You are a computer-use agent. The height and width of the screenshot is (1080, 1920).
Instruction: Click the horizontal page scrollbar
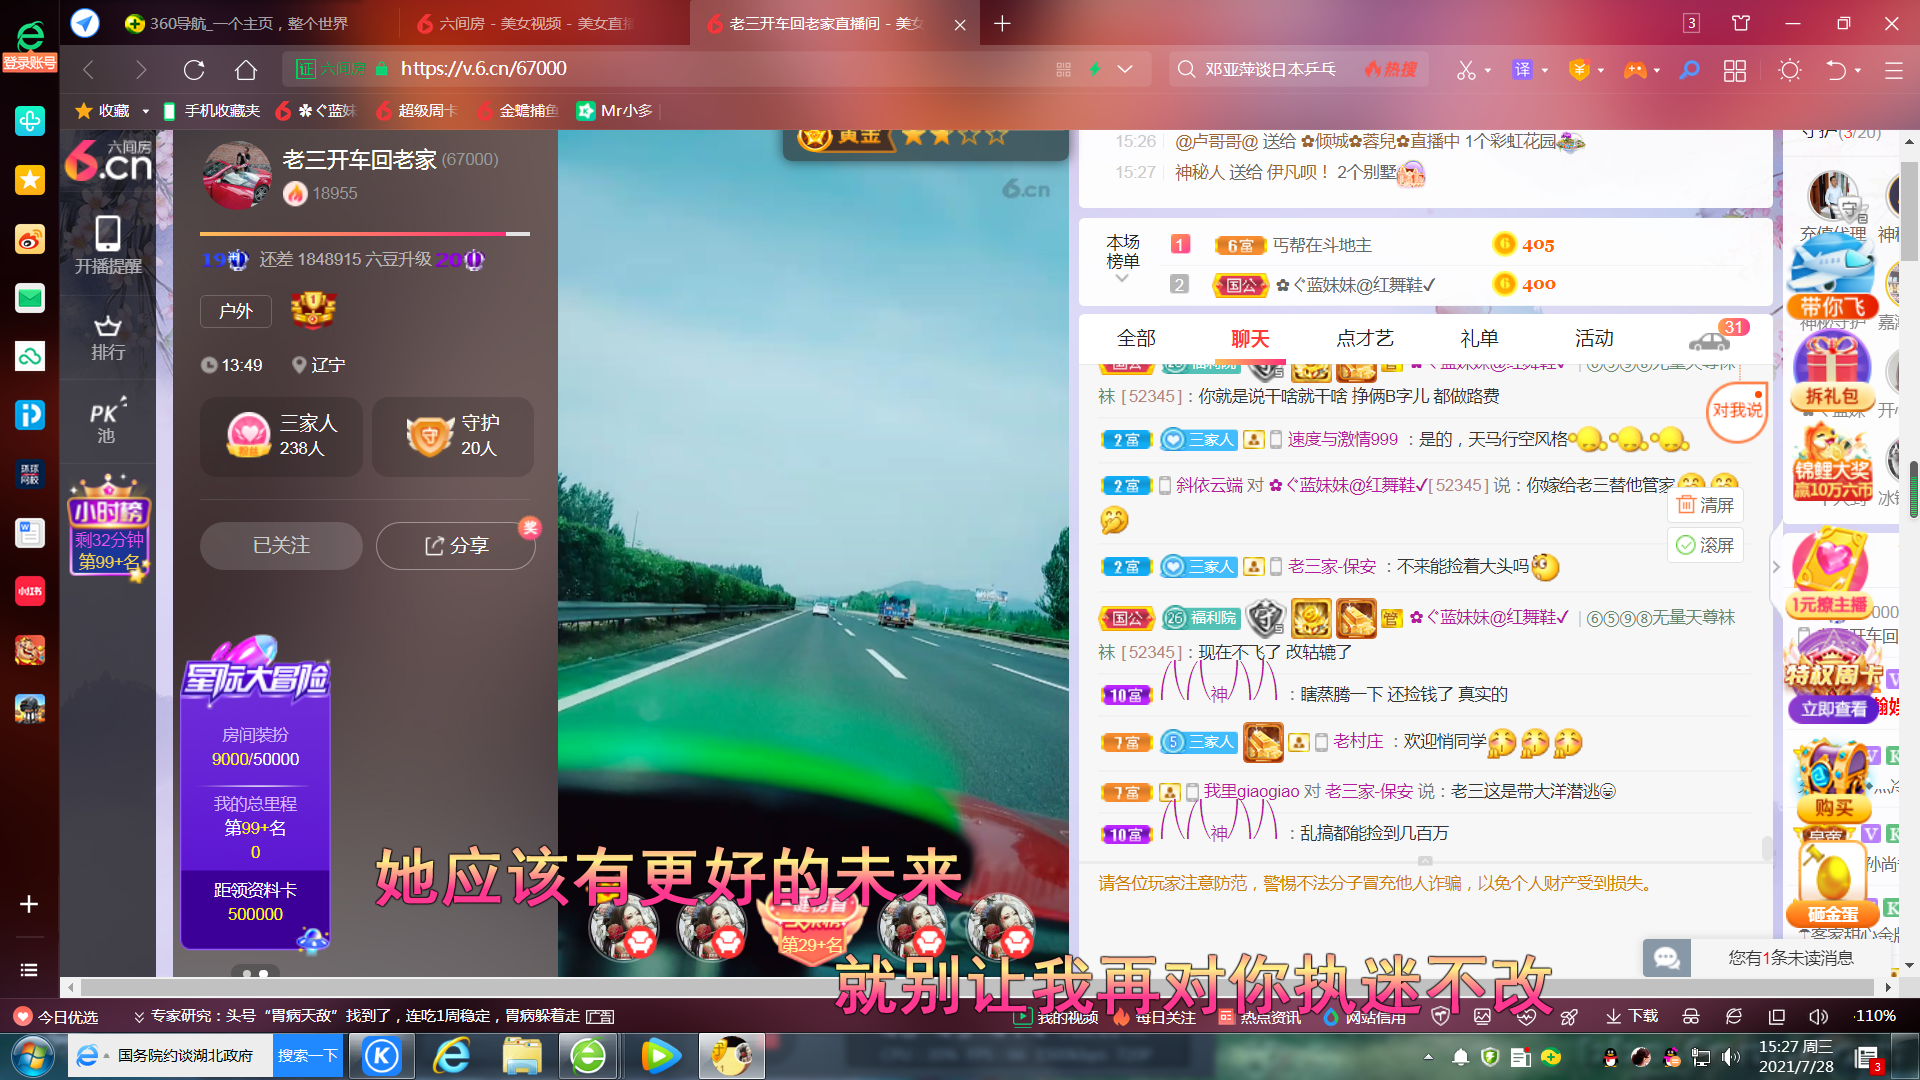coord(978,987)
